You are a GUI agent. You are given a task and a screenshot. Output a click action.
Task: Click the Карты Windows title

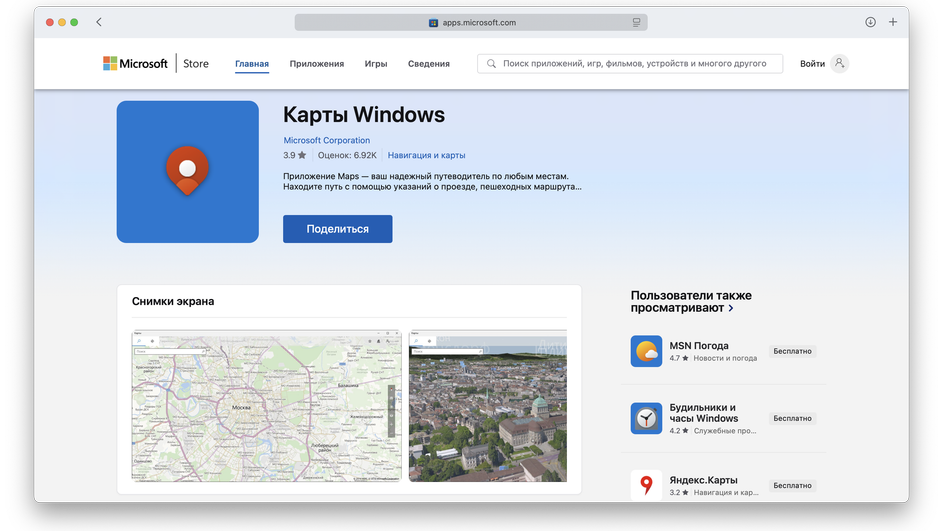click(x=364, y=115)
